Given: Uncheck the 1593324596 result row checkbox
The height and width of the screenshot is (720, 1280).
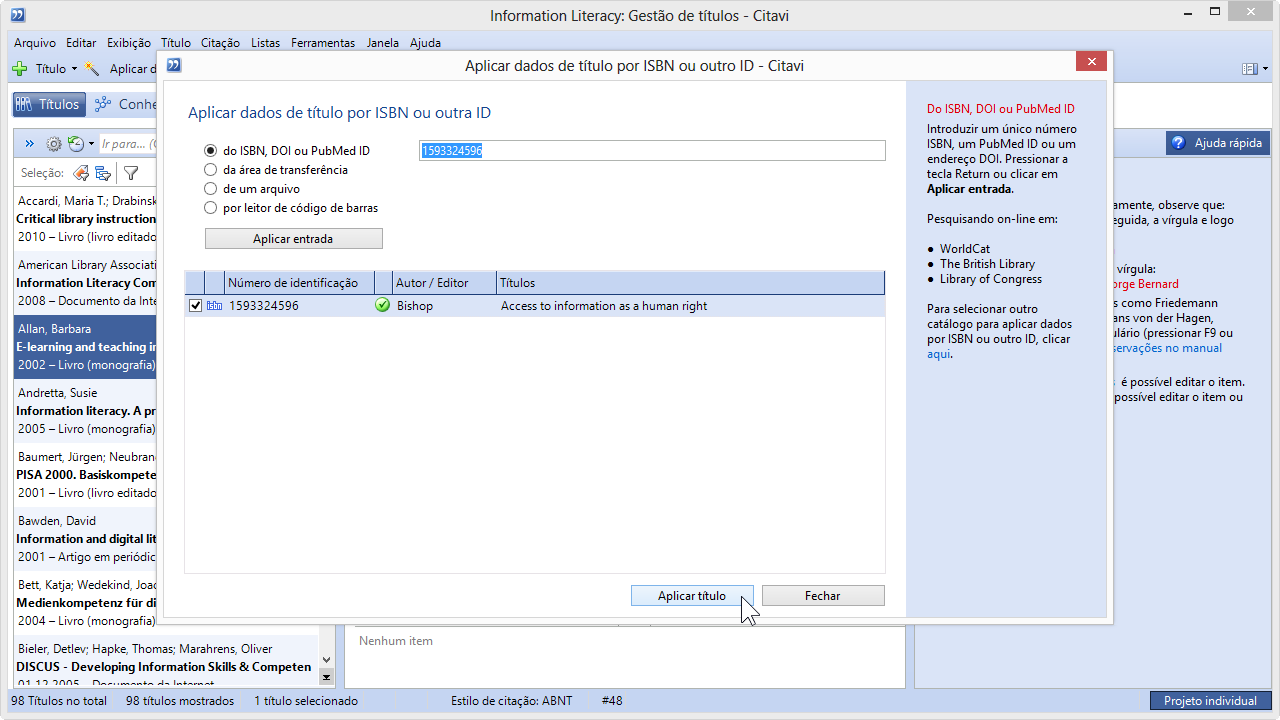Looking at the screenshot, I should 196,305.
